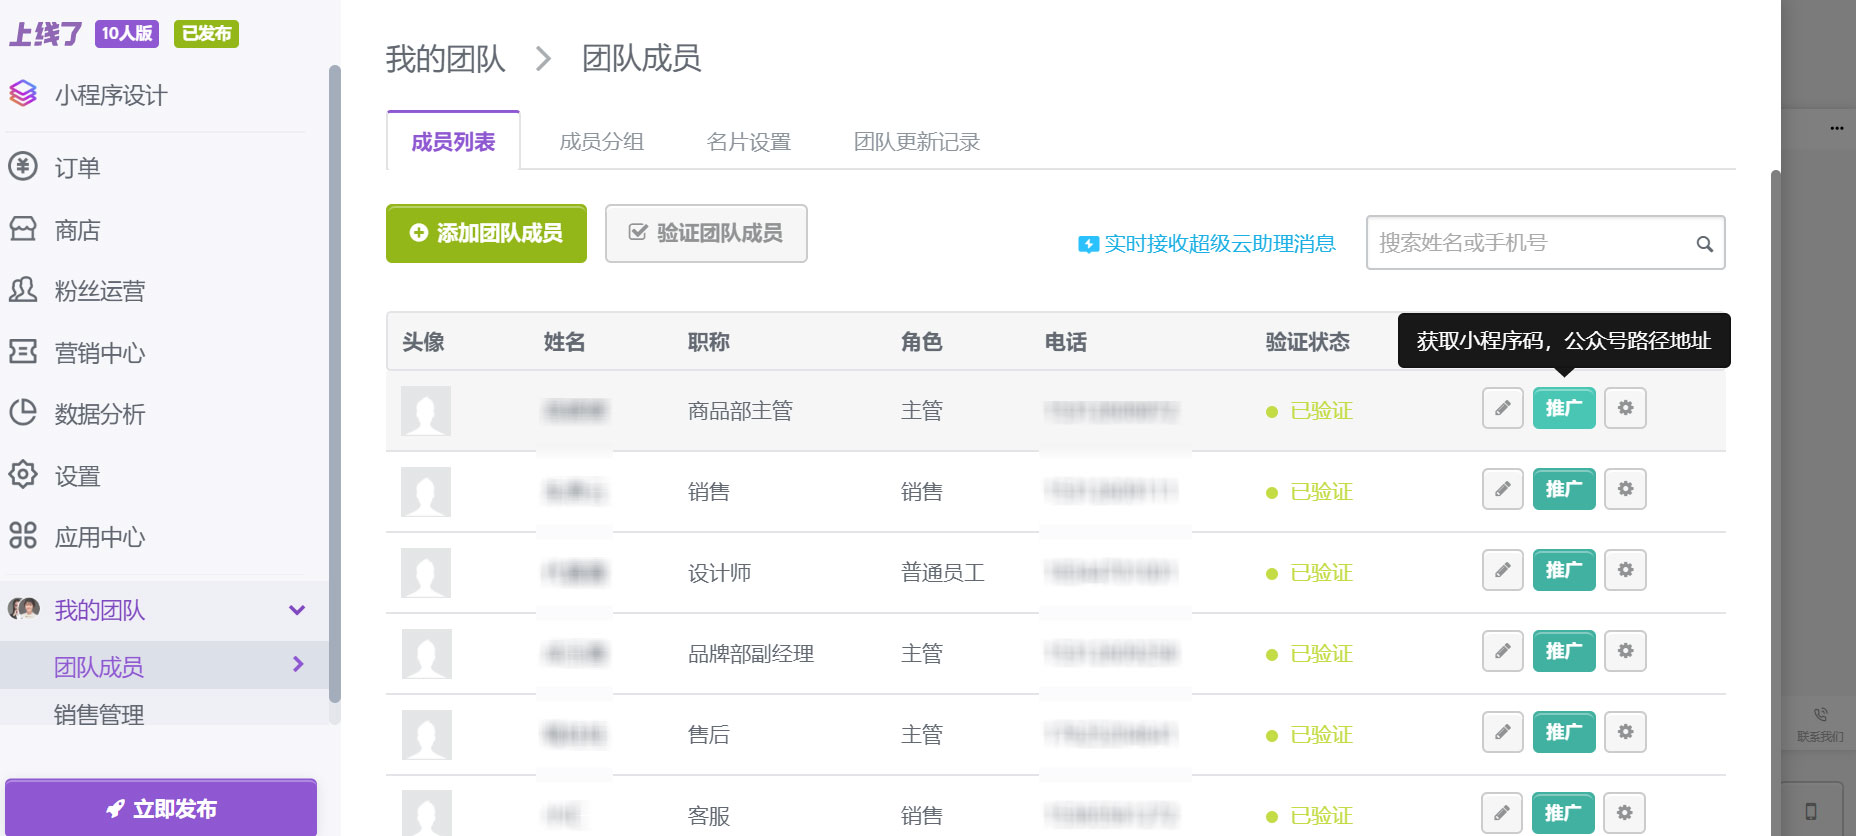This screenshot has height=836, width=1856.
Task: Click the 立即发布 publish button
Action: tap(161, 808)
